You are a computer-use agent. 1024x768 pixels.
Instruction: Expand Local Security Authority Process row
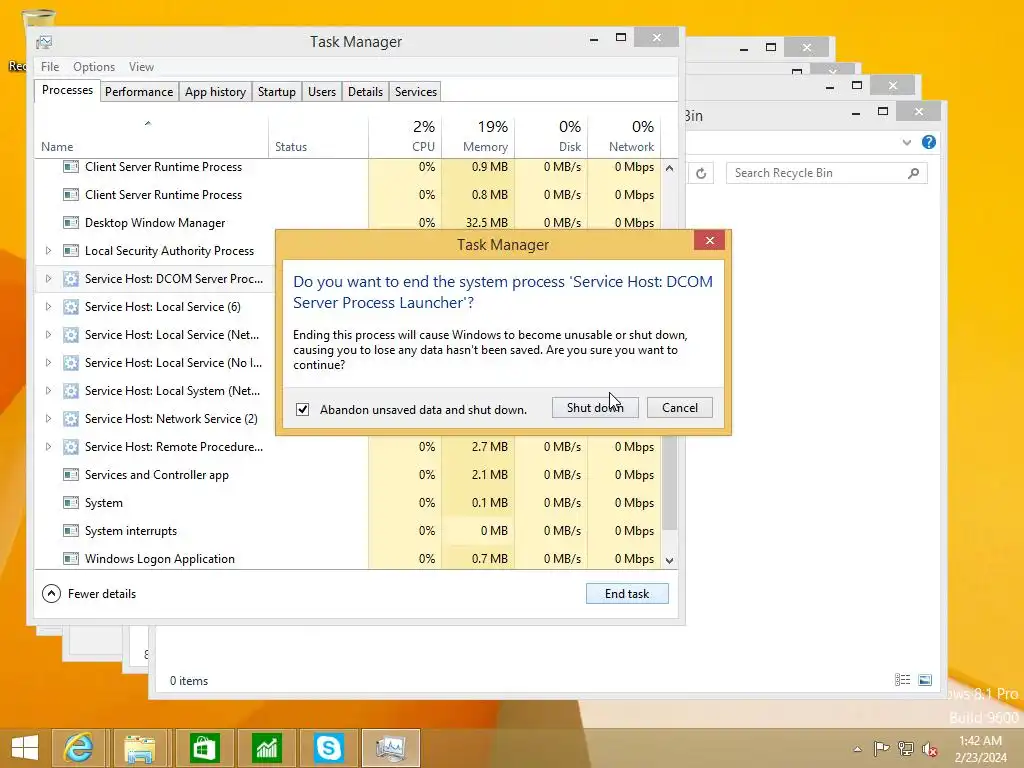48,251
